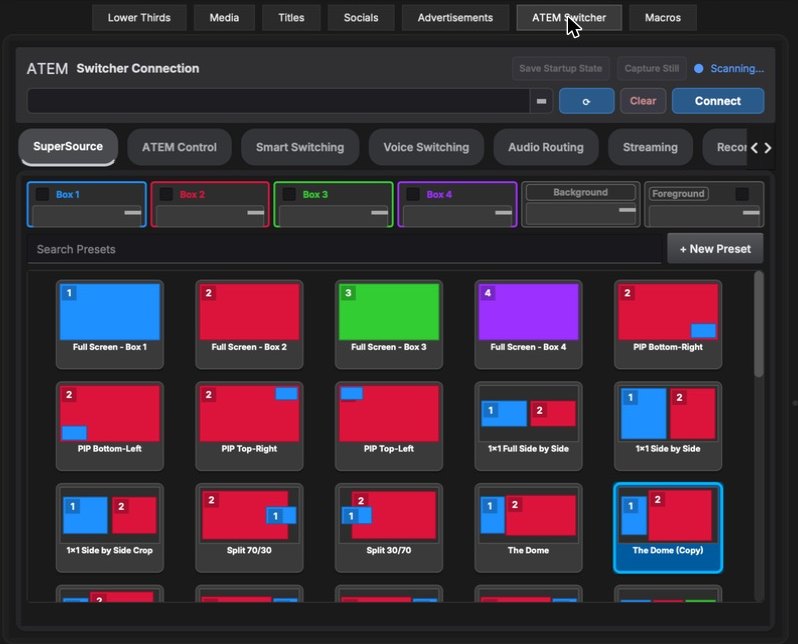The height and width of the screenshot is (644, 798).
Task: Select The Dome (Copy) preset
Action: pos(668,528)
